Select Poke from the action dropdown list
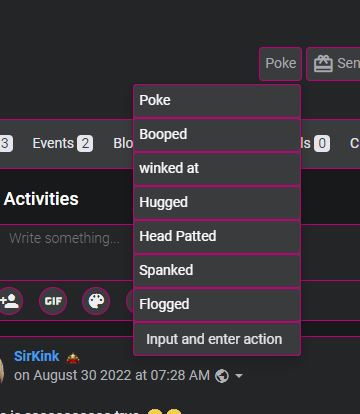Screen dimensions: 360x414 click(217, 101)
